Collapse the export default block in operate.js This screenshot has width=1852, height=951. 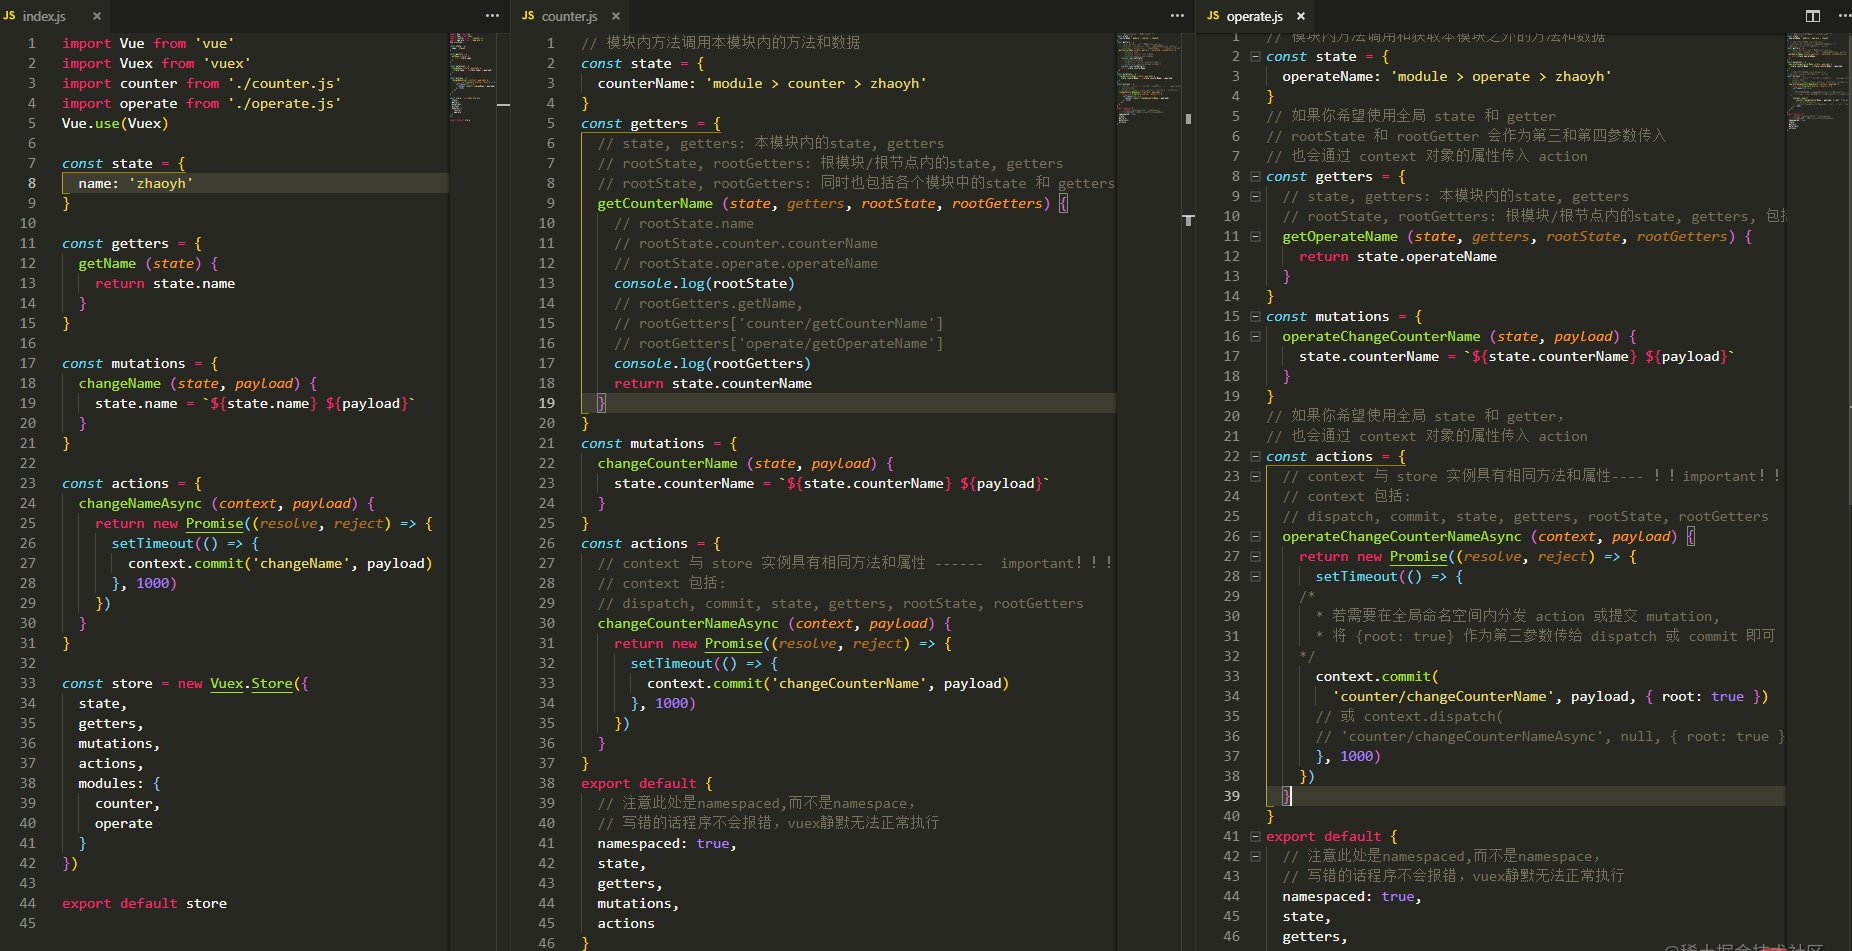[x=1255, y=837]
